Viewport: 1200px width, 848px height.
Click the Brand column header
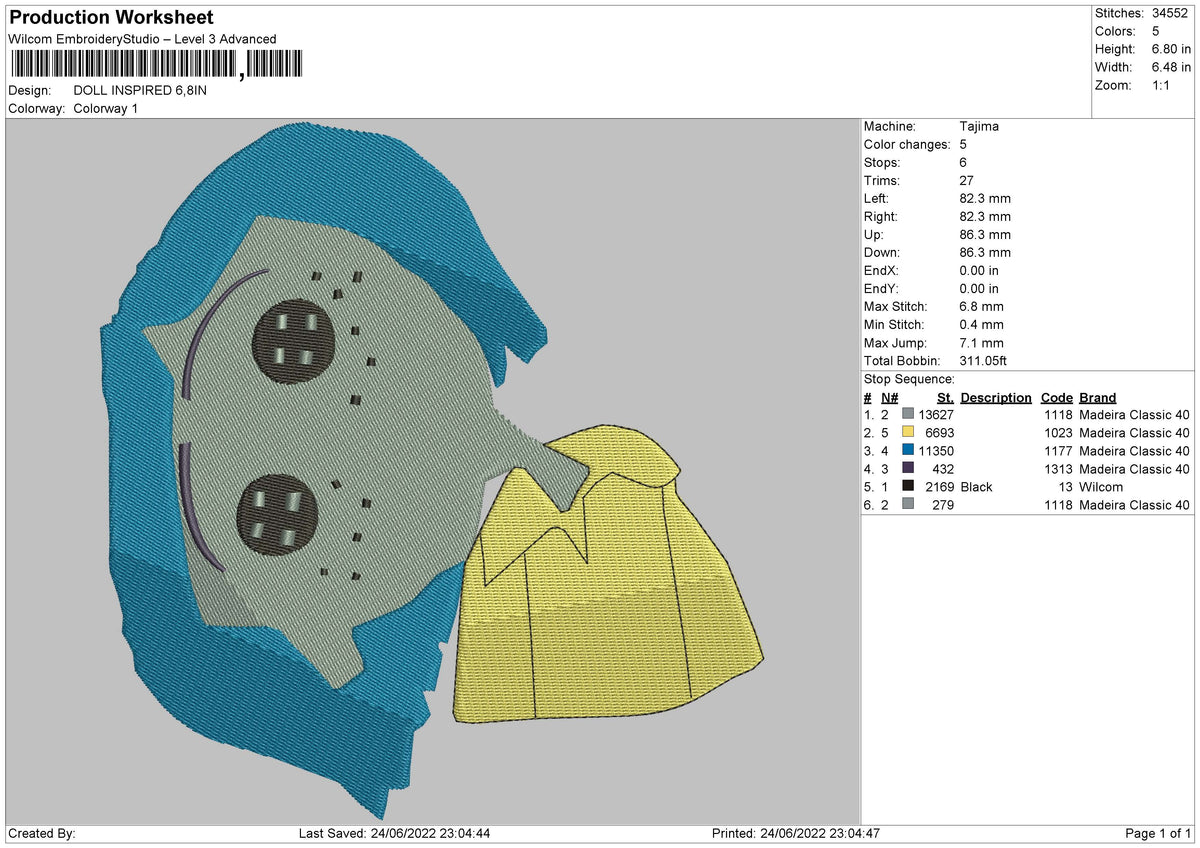click(x=1098, y=398)
